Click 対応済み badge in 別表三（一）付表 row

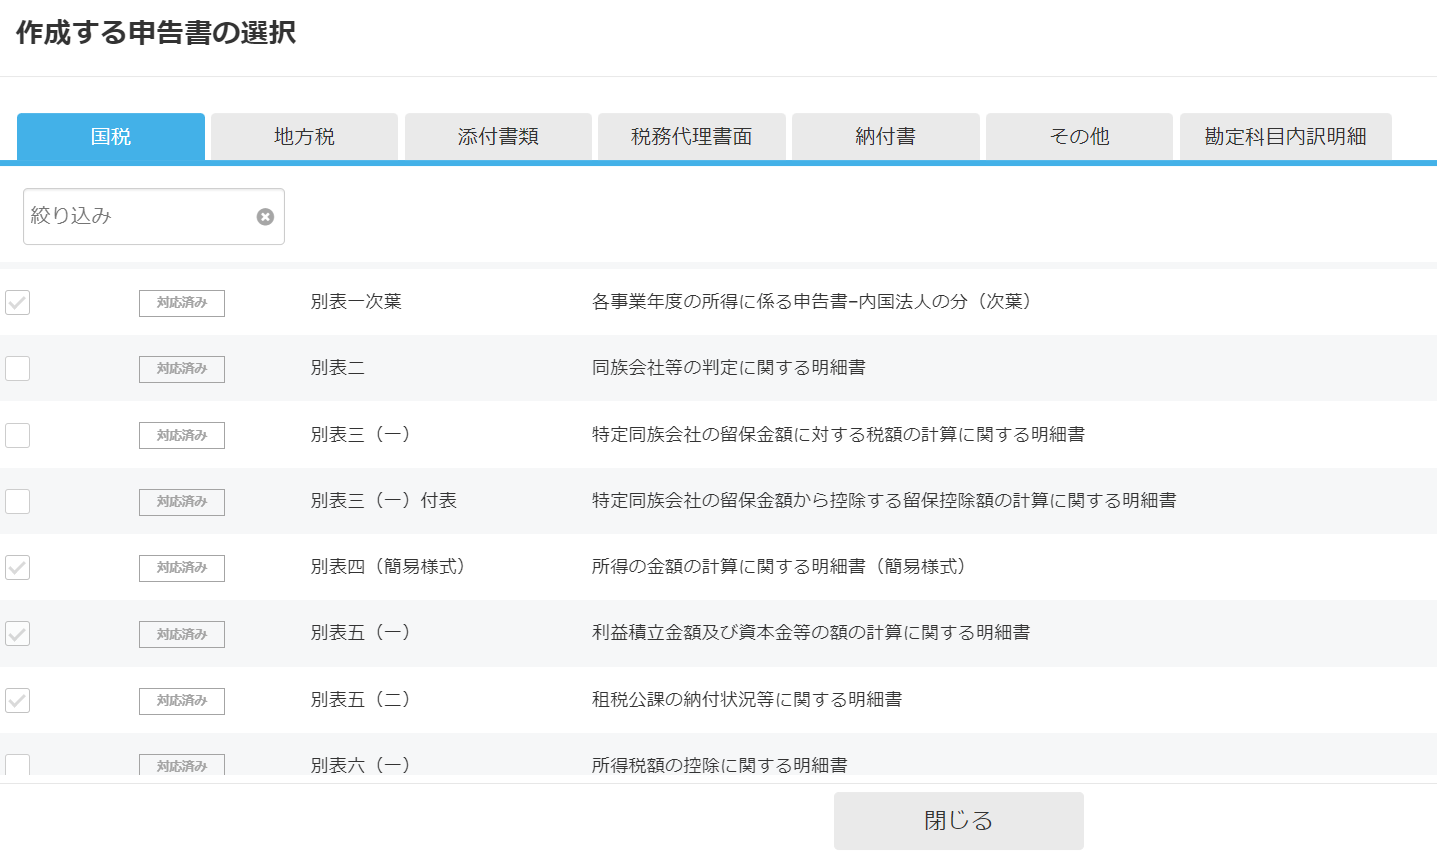coord(182,502)
